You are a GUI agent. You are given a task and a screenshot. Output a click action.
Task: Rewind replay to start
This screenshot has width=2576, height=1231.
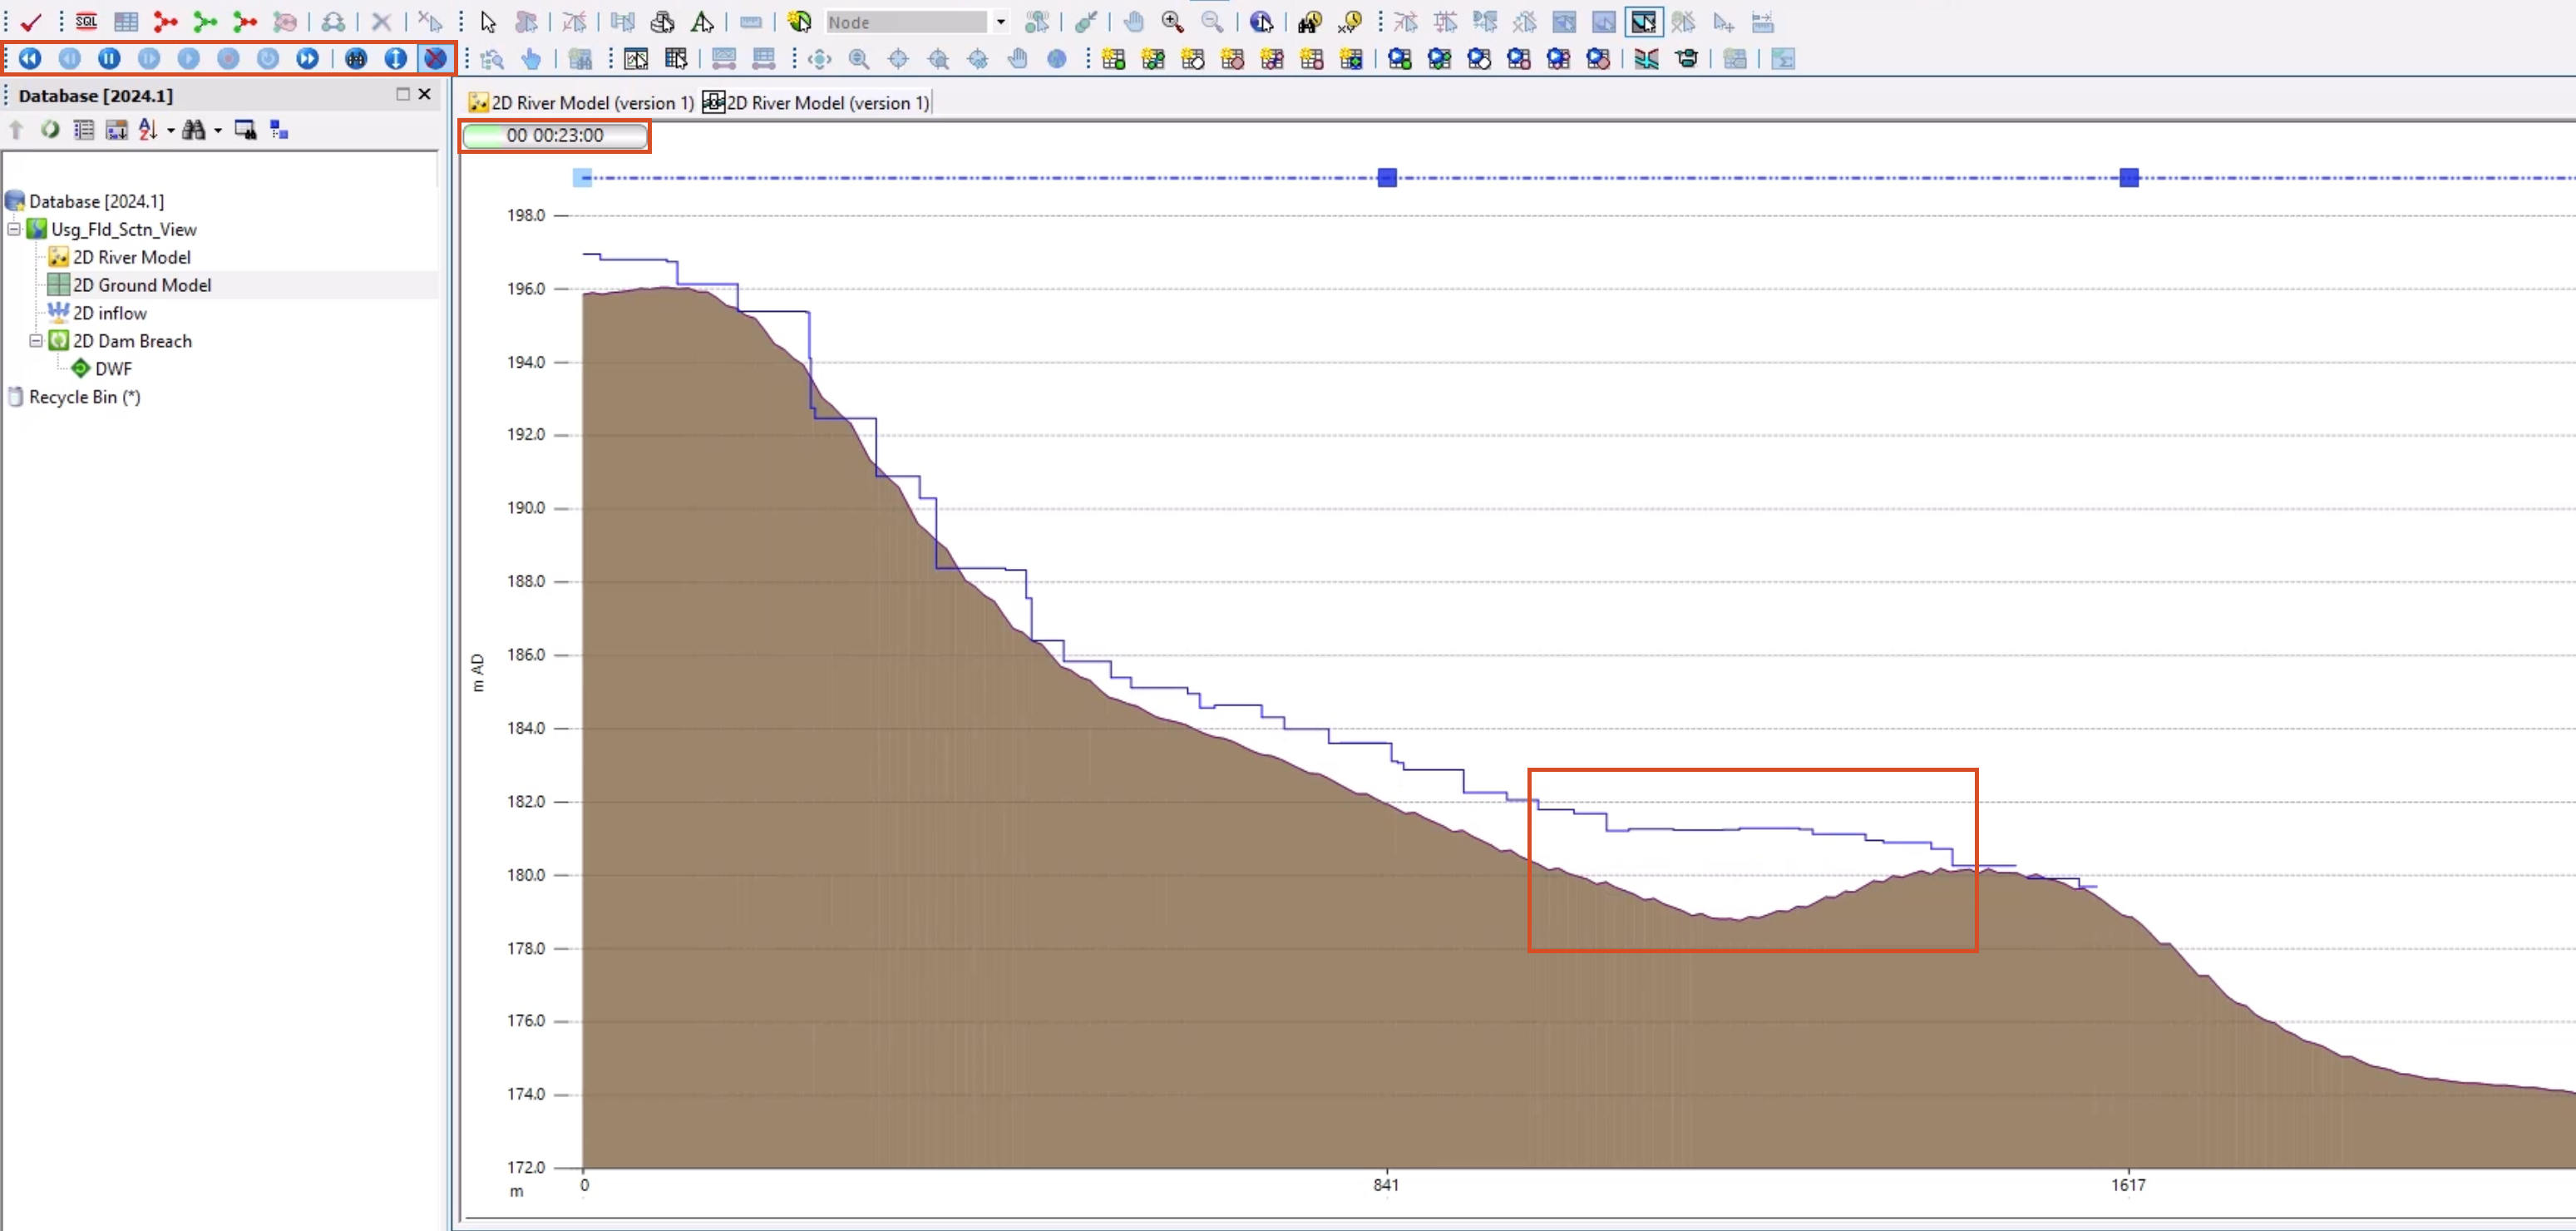30,59
